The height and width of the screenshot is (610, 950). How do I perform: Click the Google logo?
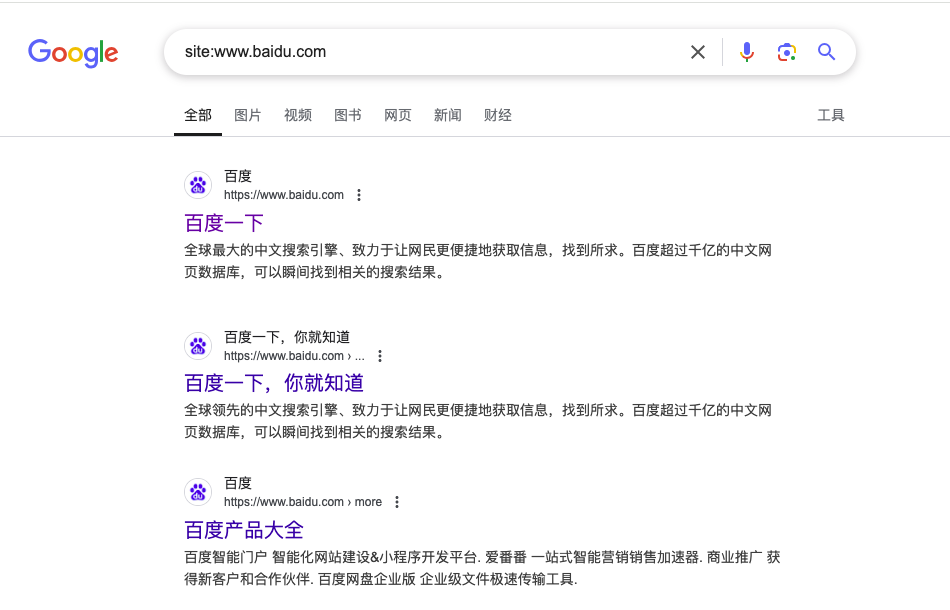[x=73, y=53]
